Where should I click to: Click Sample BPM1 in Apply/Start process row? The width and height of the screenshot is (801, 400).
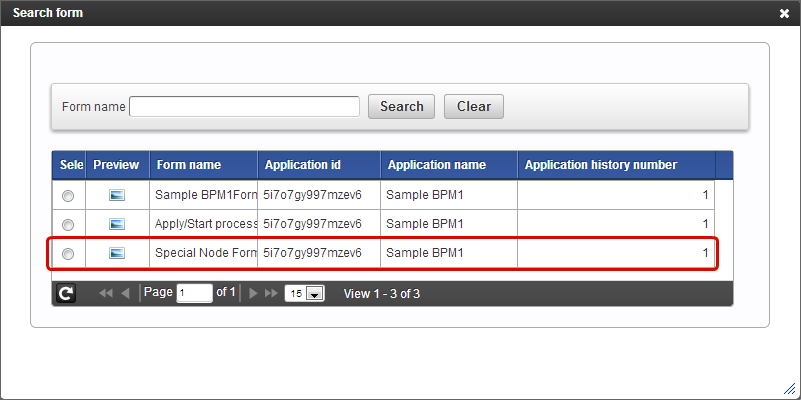point(449,224)
